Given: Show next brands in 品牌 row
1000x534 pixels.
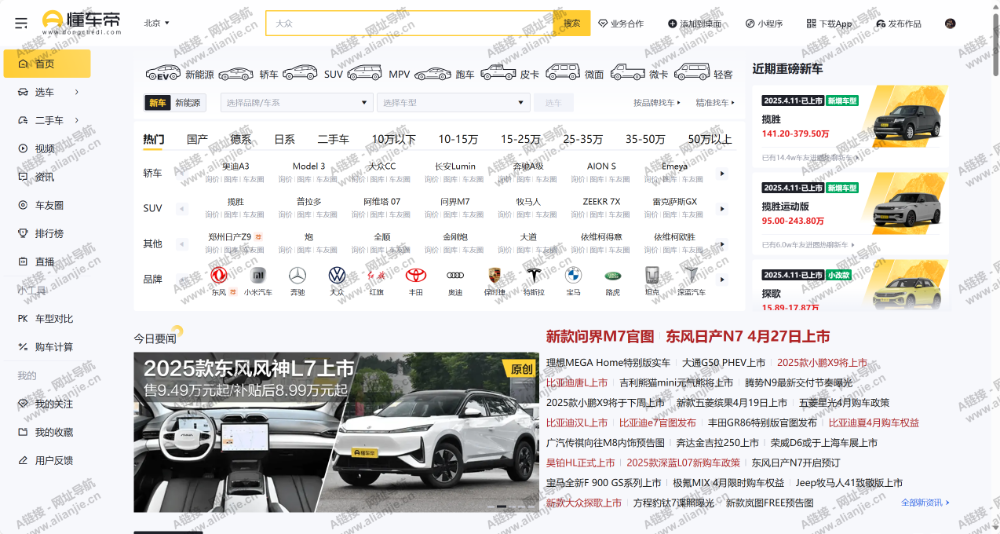Looking at the screenshot, I should 722,279.
